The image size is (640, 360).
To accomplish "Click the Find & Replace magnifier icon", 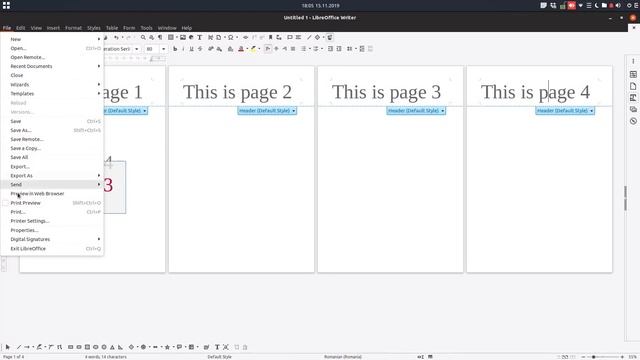I will [143, 37].
